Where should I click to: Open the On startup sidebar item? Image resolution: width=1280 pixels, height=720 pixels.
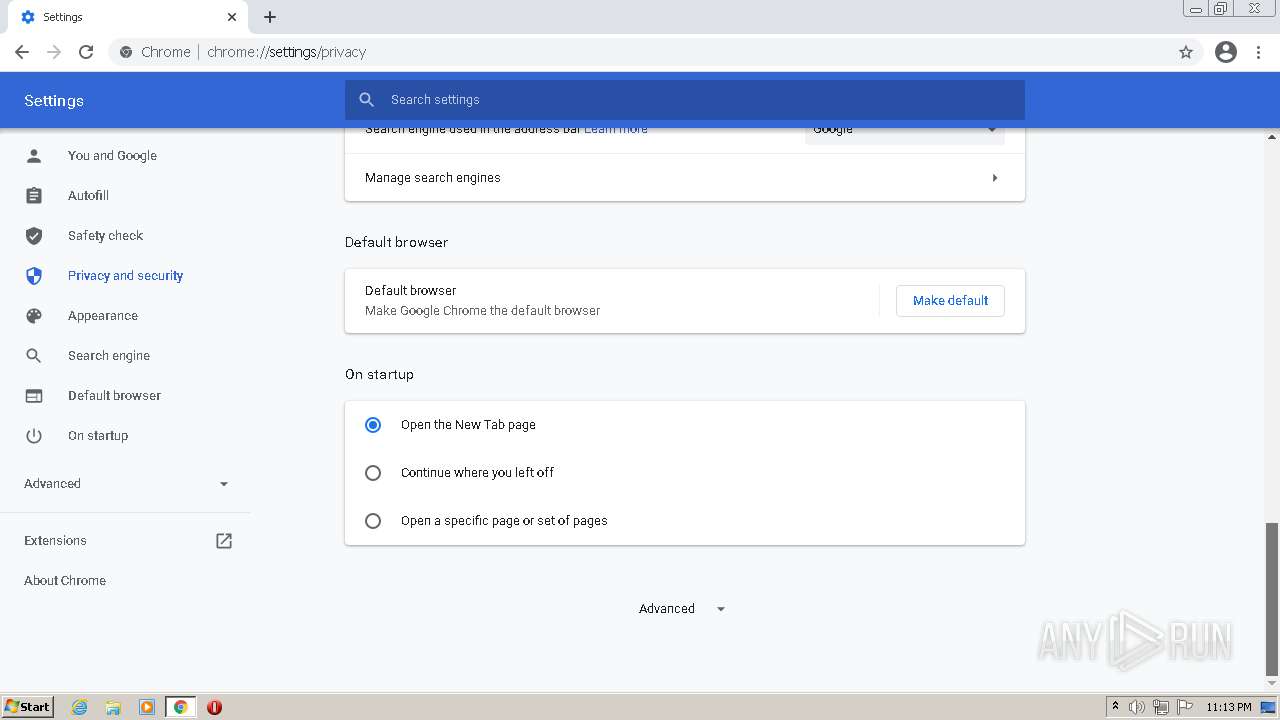(x=98, y=436)
